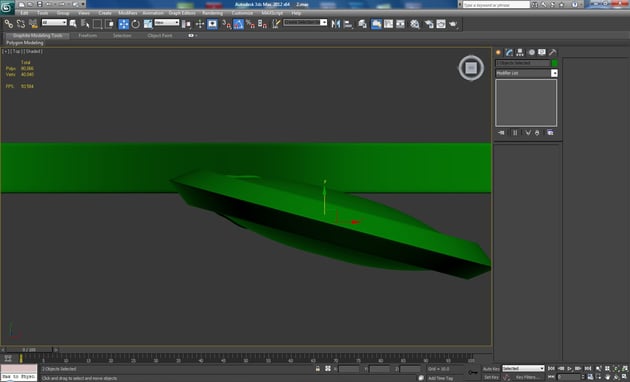Enable Select and Manipulate tool

coord(200,24)
